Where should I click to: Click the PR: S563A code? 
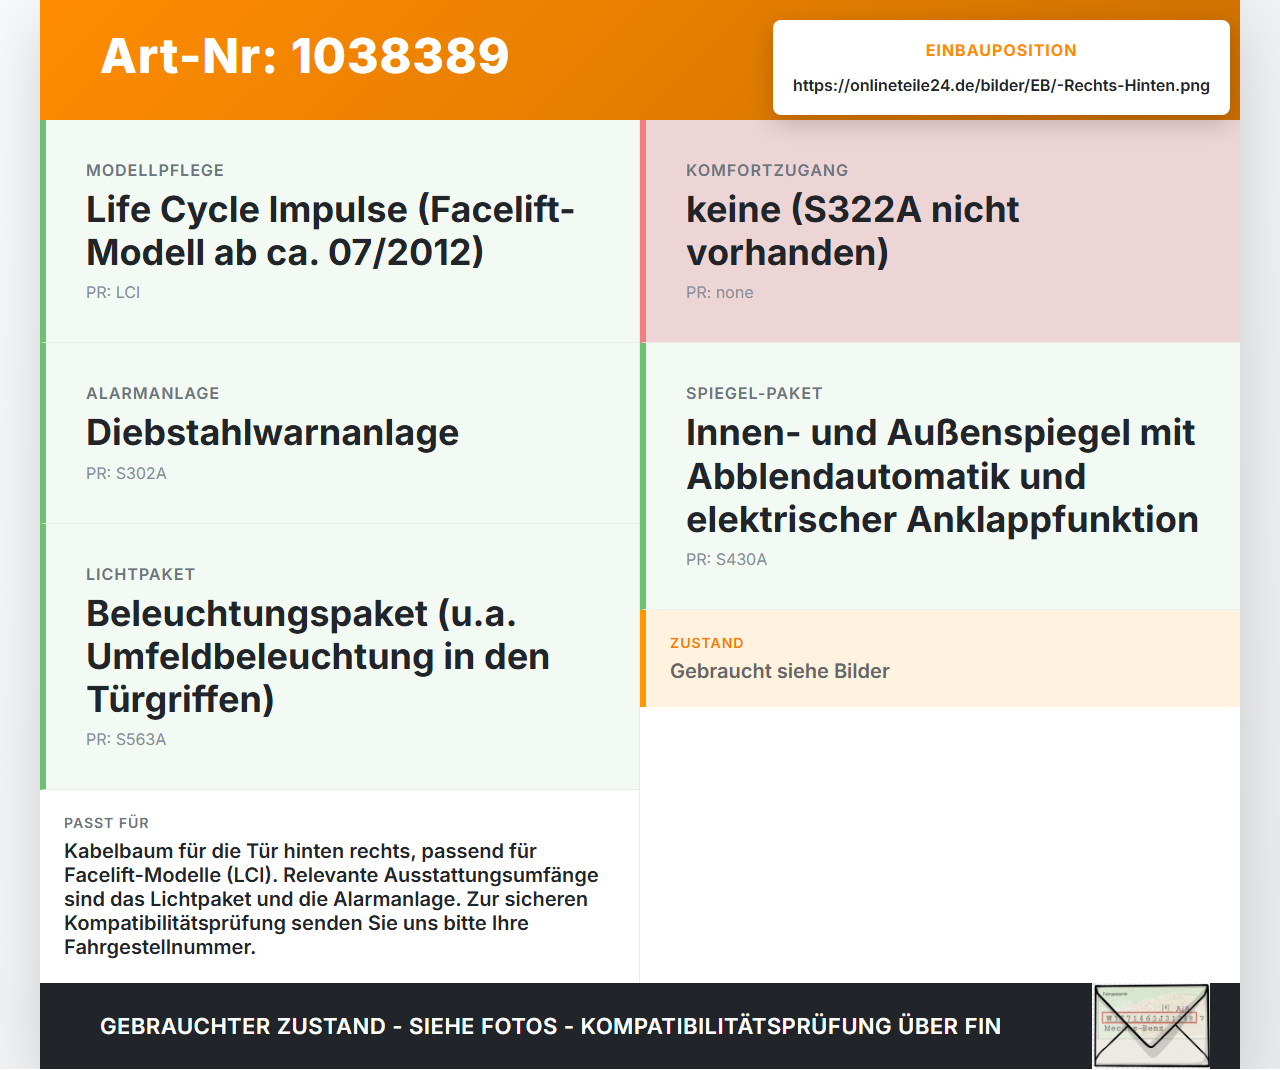coord(126,739)
